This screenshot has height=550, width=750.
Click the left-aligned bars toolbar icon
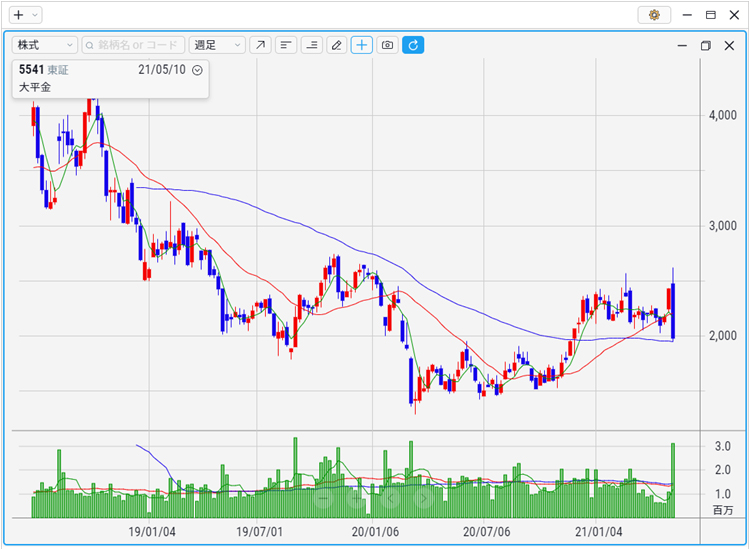[x=286, y=45]
